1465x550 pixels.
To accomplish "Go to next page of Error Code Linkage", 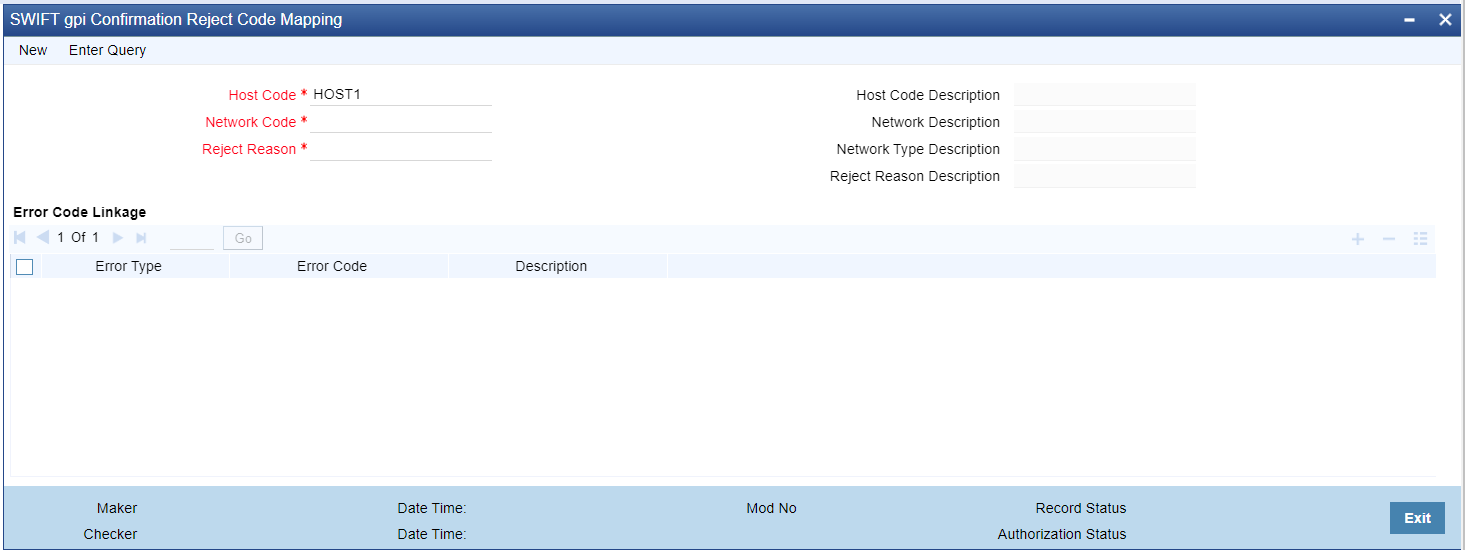I will pos(118,238).
